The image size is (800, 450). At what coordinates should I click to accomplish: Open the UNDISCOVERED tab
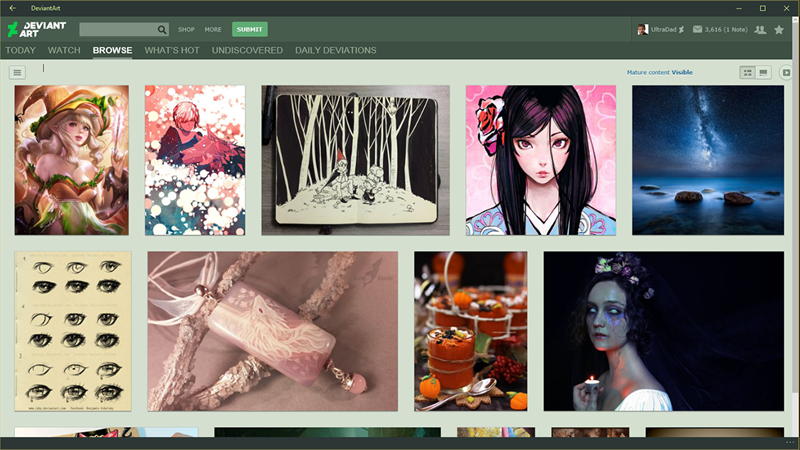click(x=247, y=51)
